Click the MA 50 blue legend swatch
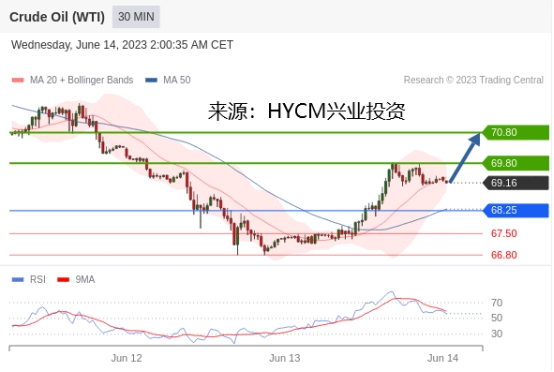 (x=151, y=80)
